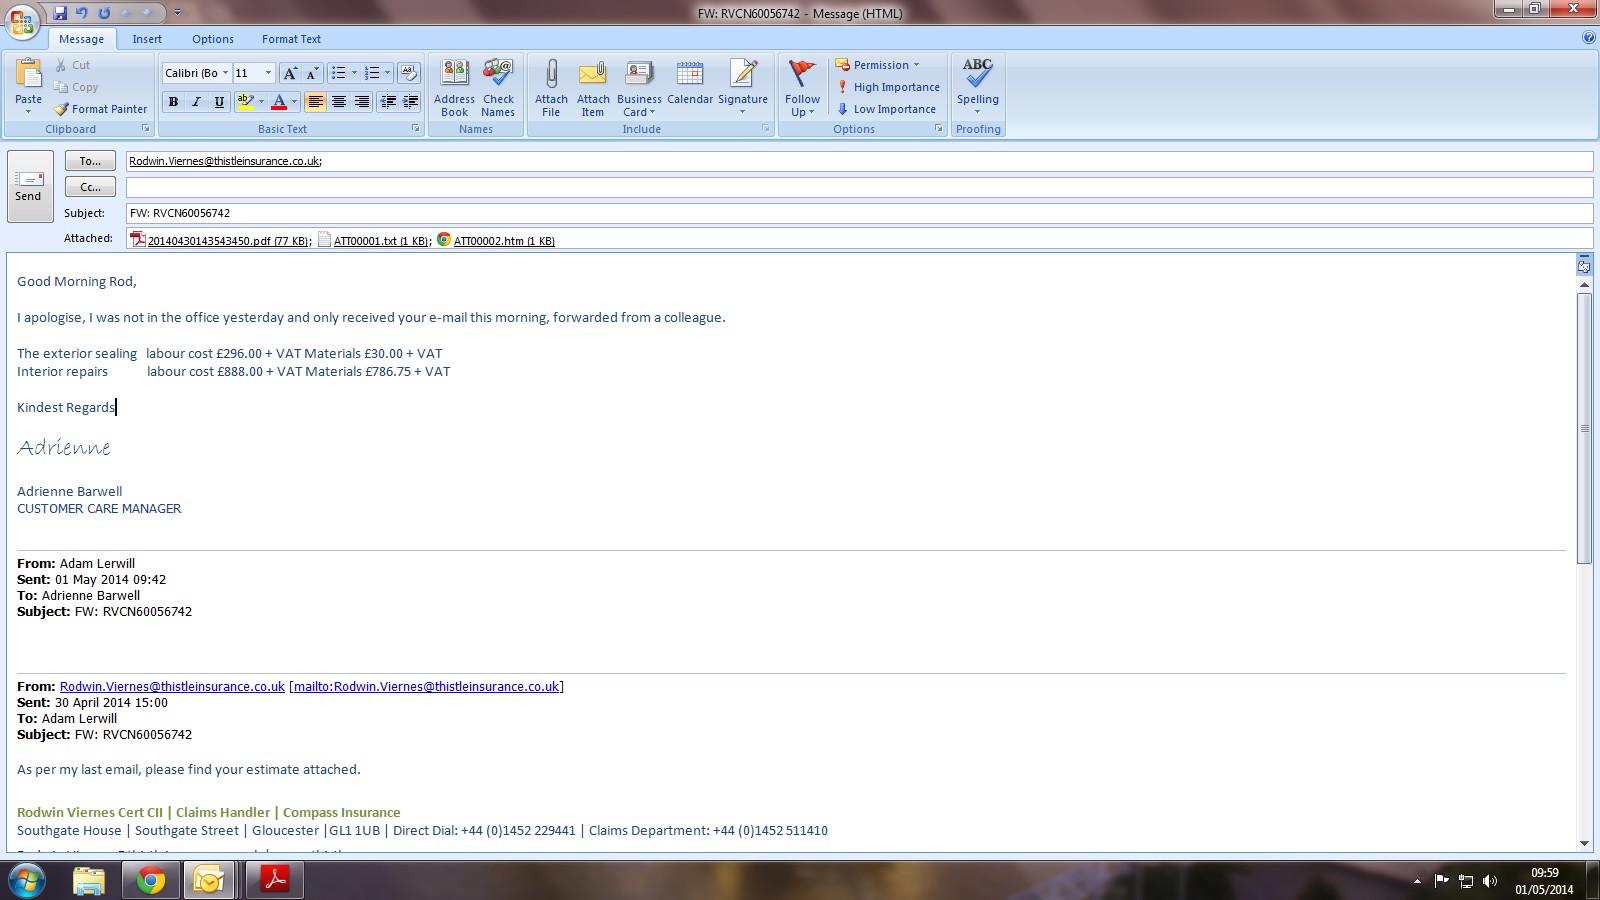This screenshot has height=900, width=1600.
Task: Apply the red font color swatch
Action: (x=279, y=102)
